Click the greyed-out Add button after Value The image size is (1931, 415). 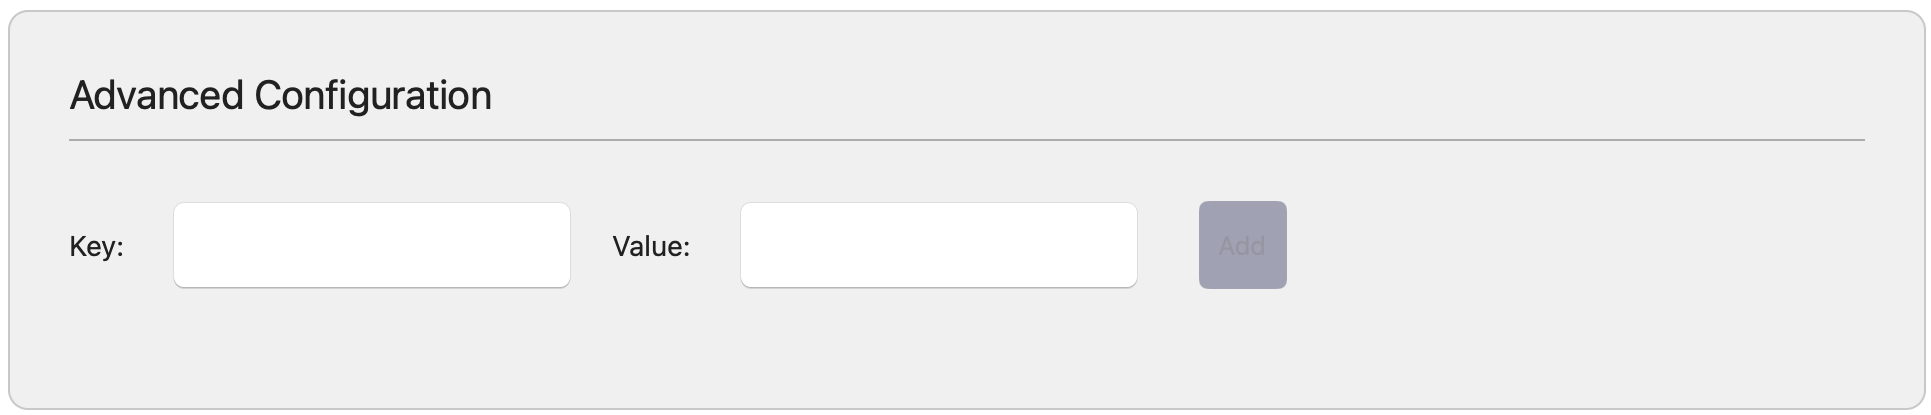coord(1243,245)
